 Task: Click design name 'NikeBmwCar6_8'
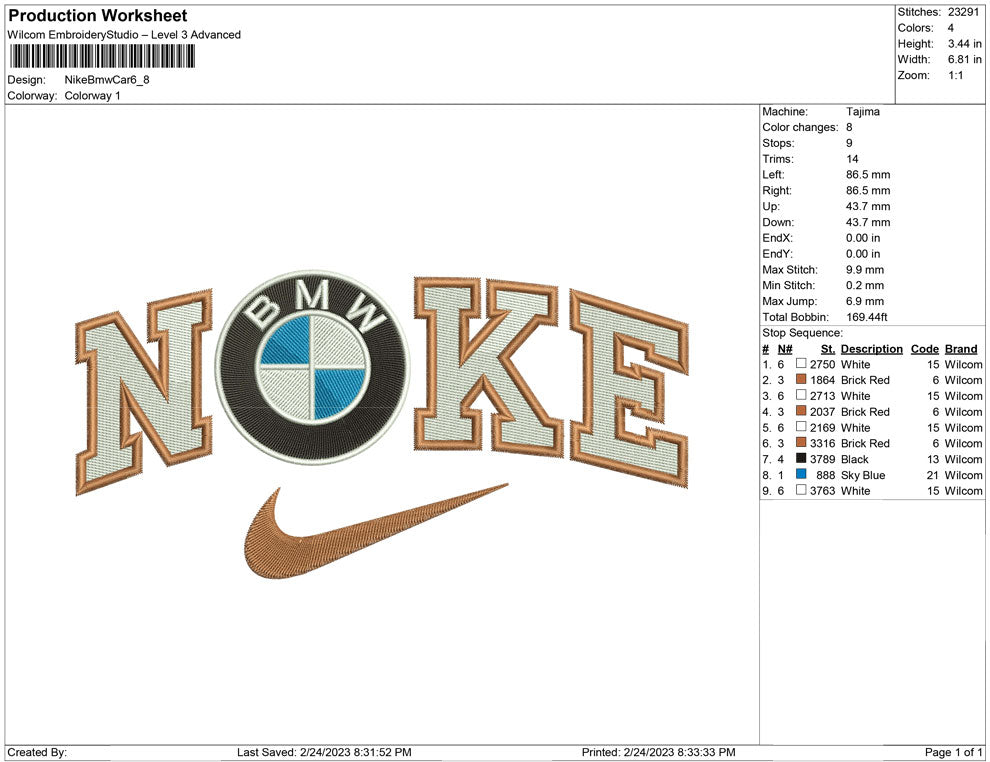click(107, 80)
